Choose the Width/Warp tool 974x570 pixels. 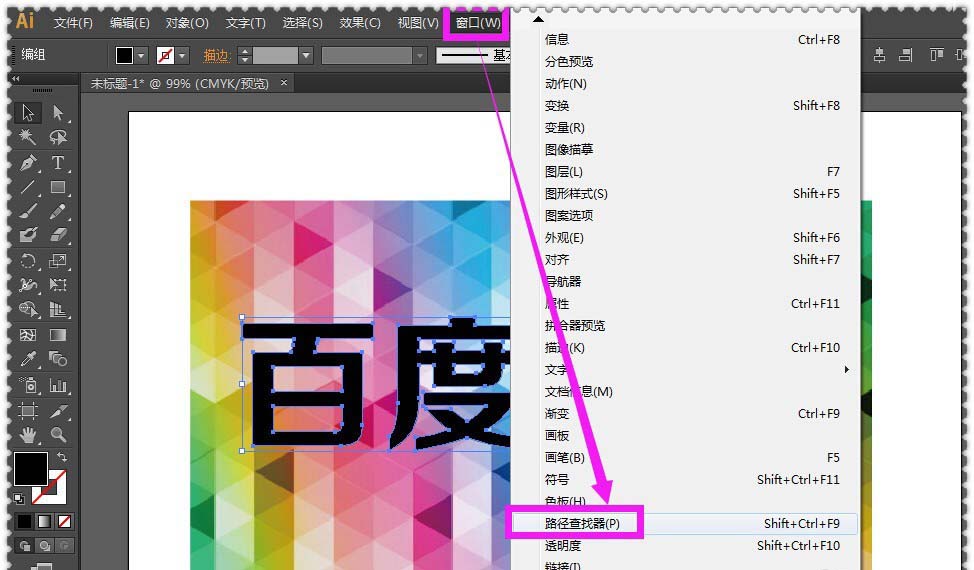coord(28,285)
